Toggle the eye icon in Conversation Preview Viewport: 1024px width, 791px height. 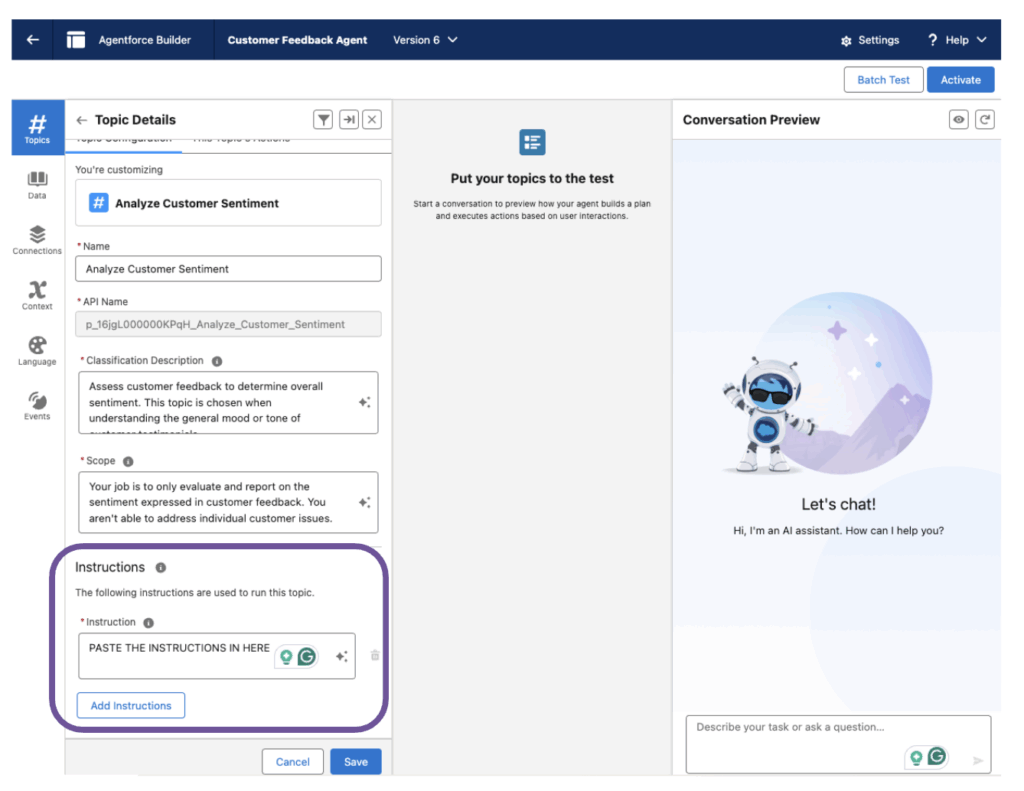pyautogui.click(x=959, y=120)
